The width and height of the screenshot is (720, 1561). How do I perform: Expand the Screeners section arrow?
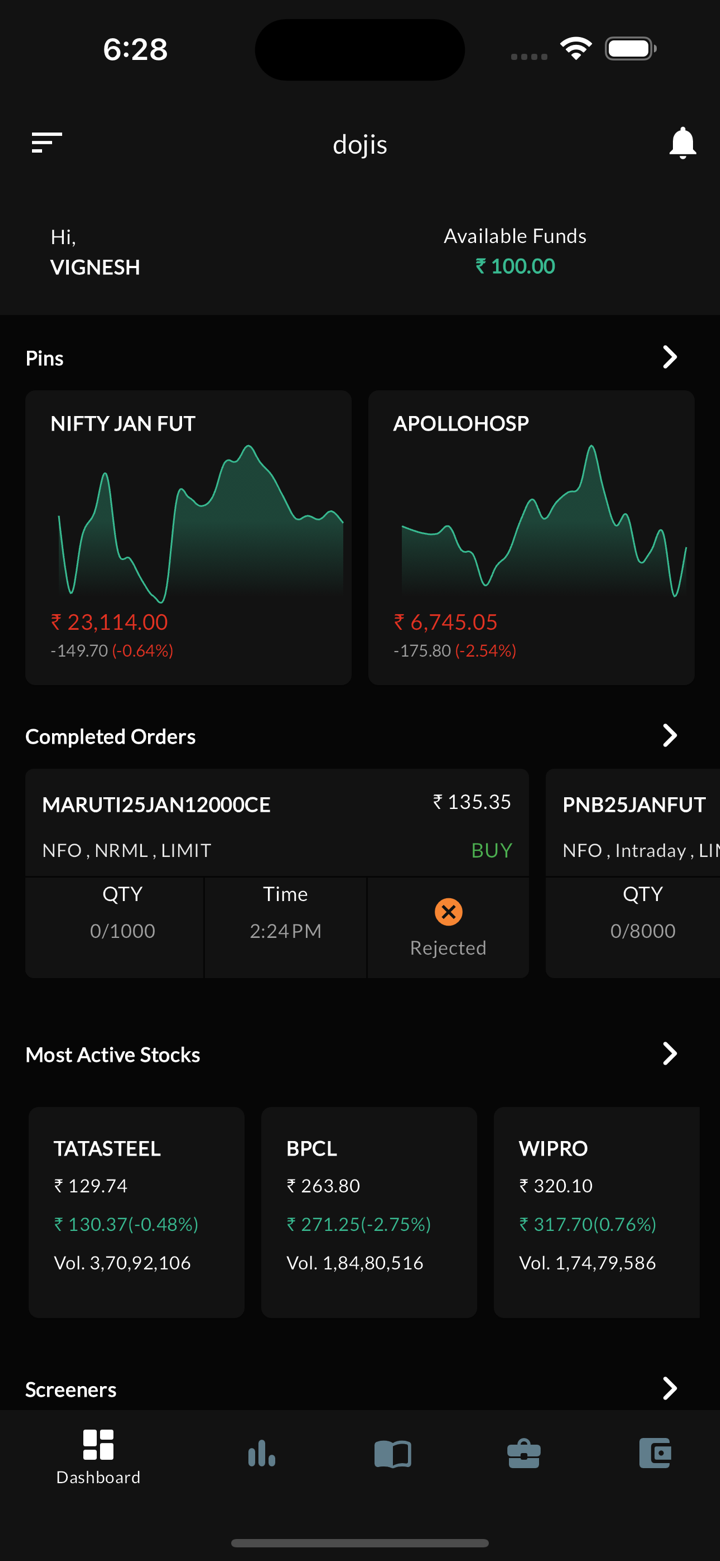[670, 1388]
